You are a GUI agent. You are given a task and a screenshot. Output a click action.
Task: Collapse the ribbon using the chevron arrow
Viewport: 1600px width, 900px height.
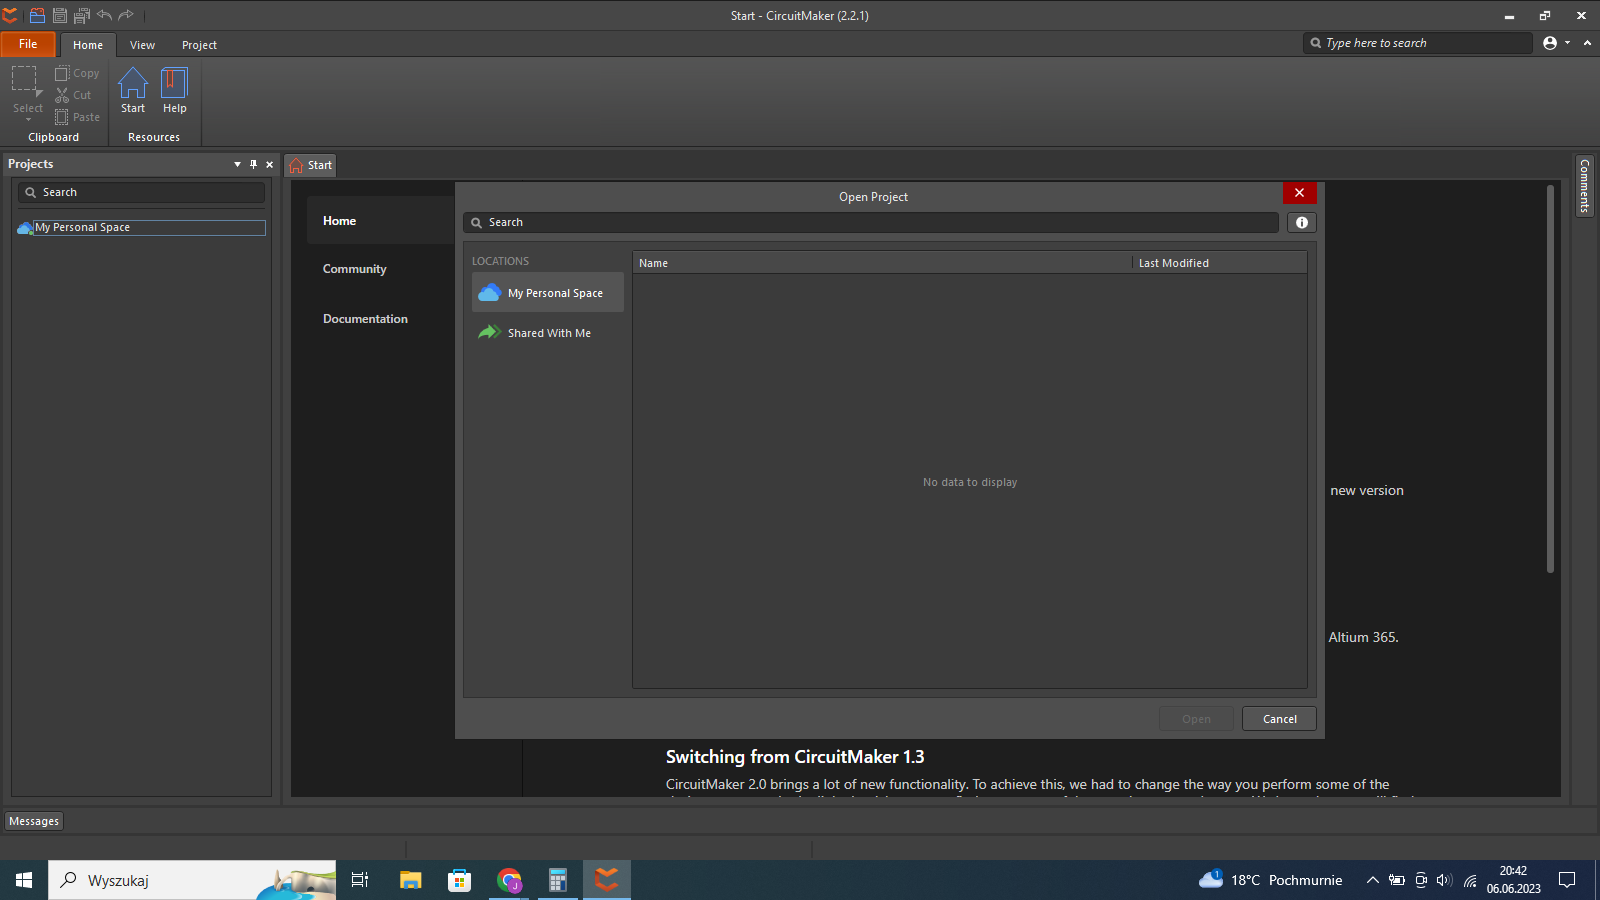coord(1587,43)
